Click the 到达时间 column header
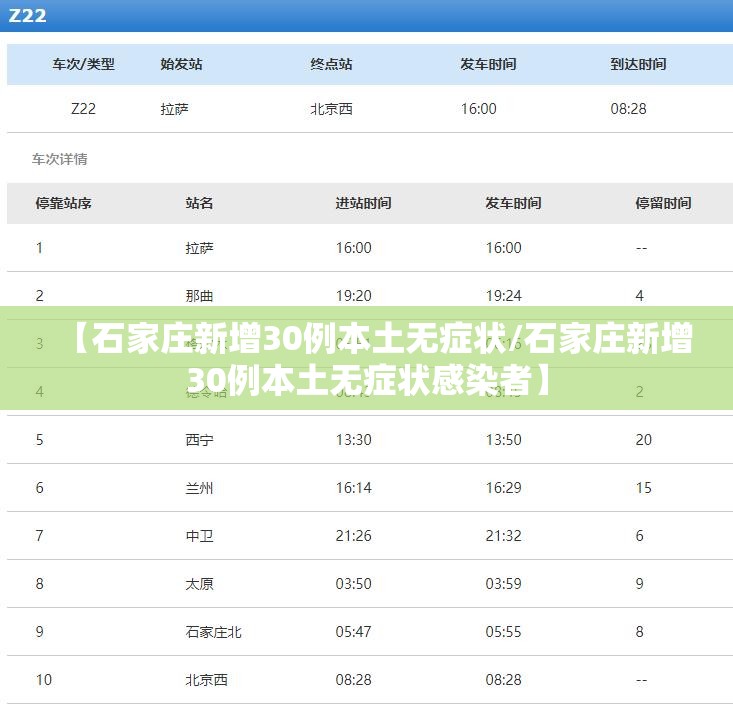 tap(639, 64)
